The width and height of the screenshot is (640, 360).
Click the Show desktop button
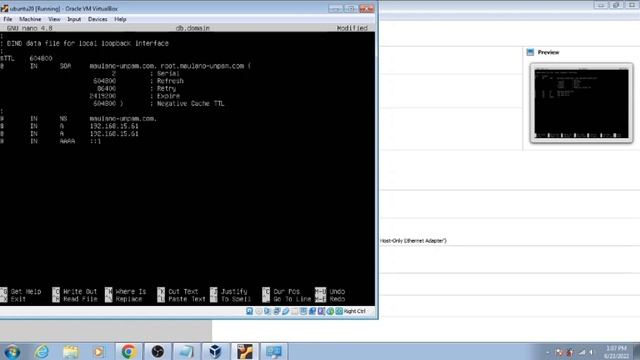tap(636, 351)
